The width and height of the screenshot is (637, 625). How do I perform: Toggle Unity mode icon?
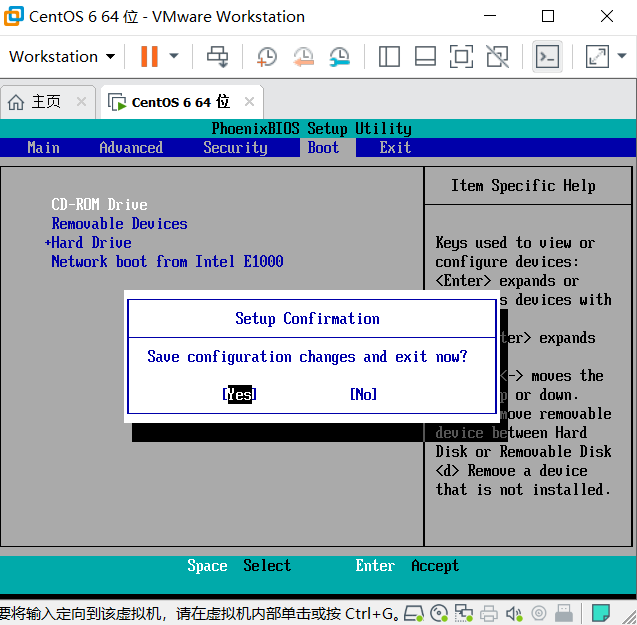[x=497, y=56]
